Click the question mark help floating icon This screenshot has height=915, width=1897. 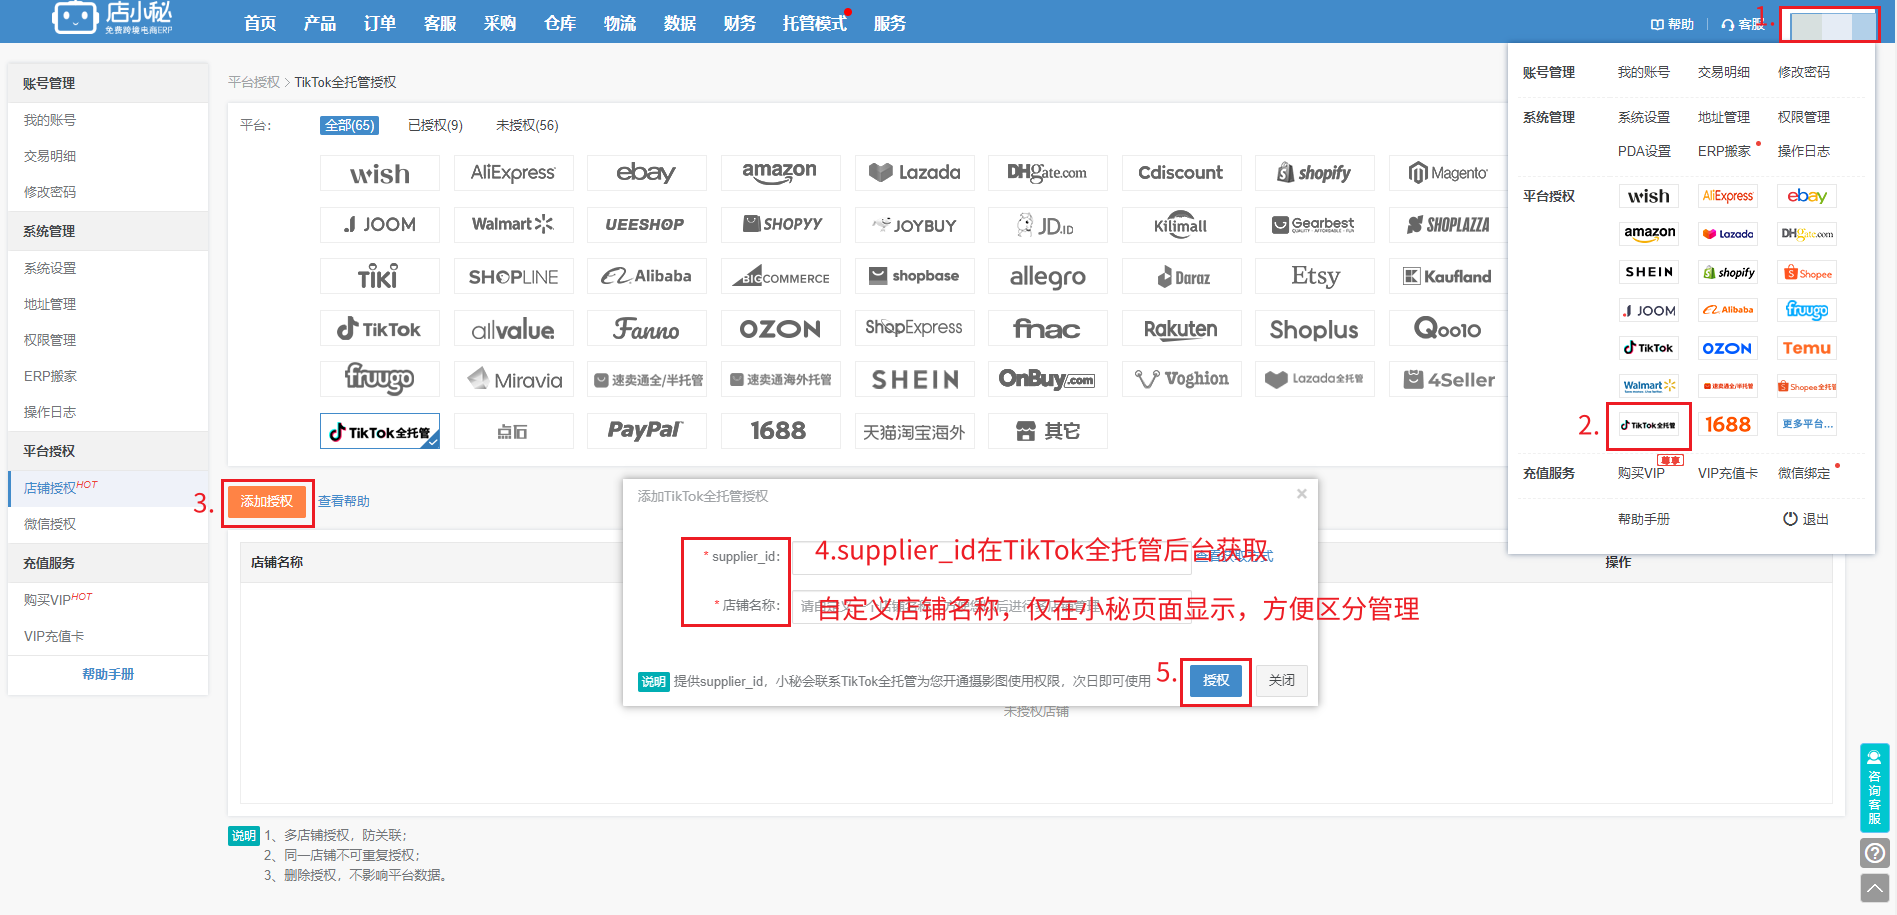(1875, 853)
